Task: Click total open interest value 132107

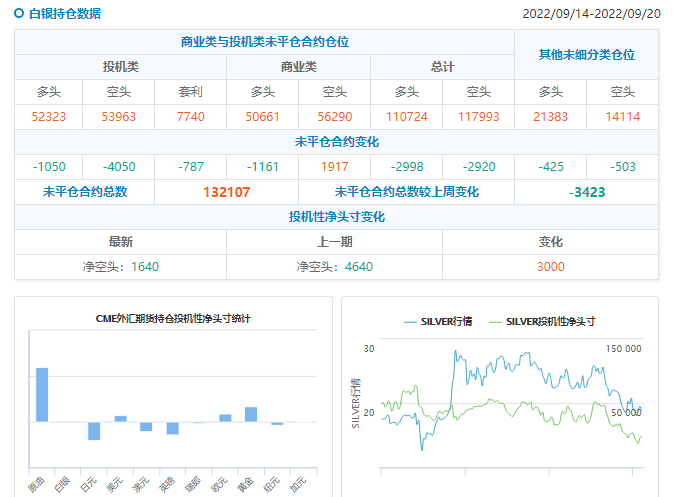Action: tap(226, 192)
